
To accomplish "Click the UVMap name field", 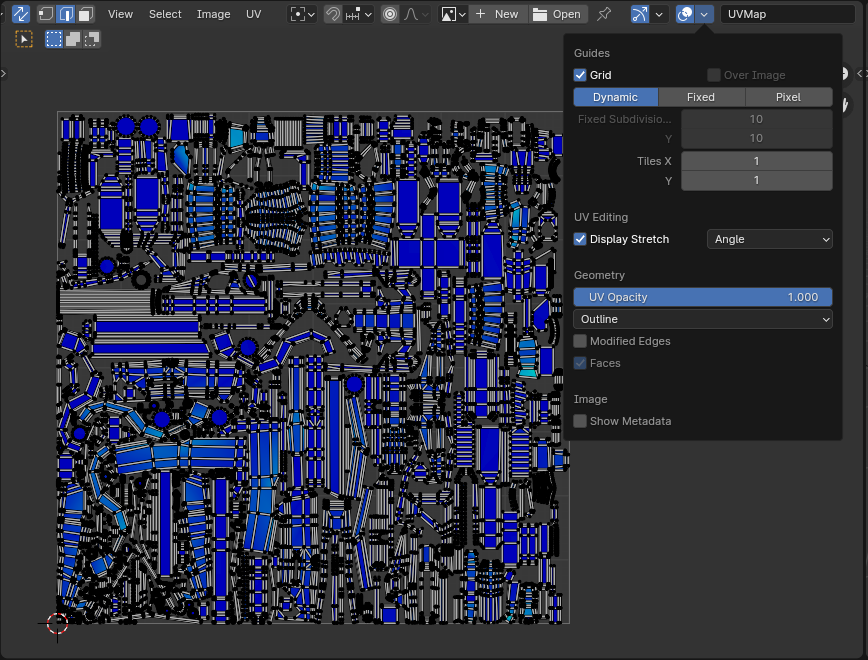I will [788, 14].
